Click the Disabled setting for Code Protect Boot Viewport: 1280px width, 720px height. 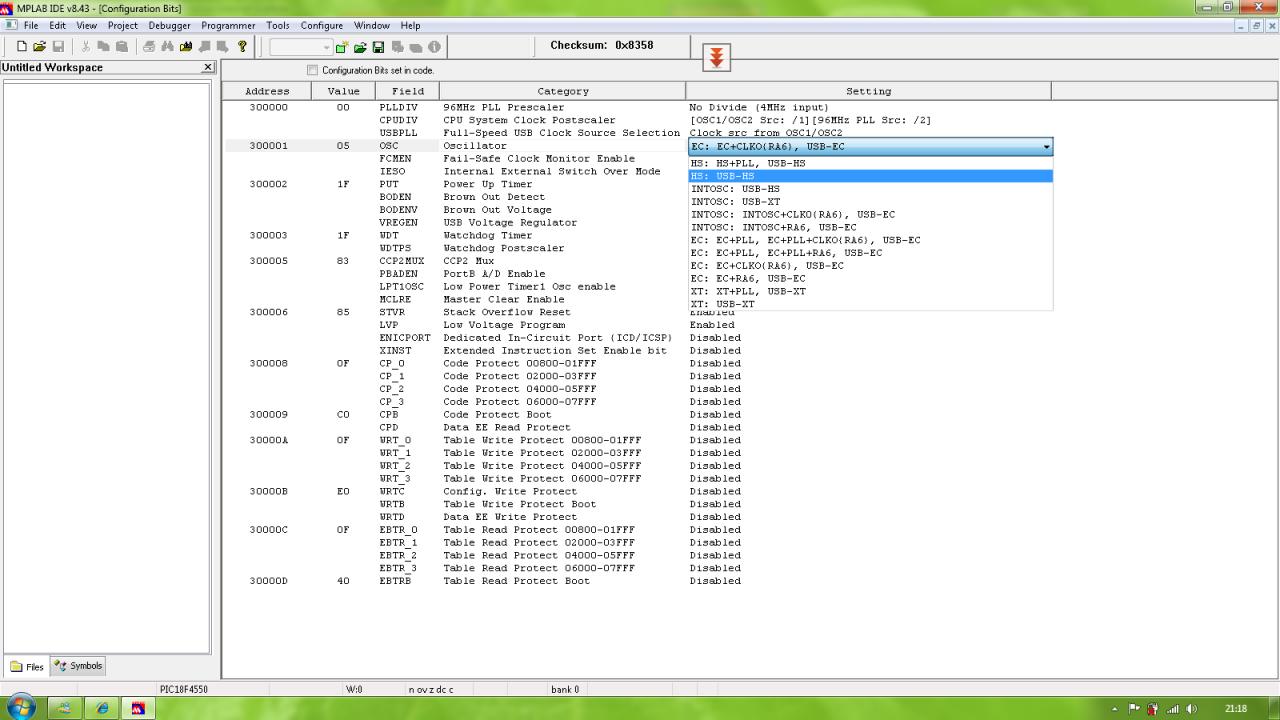715,414
